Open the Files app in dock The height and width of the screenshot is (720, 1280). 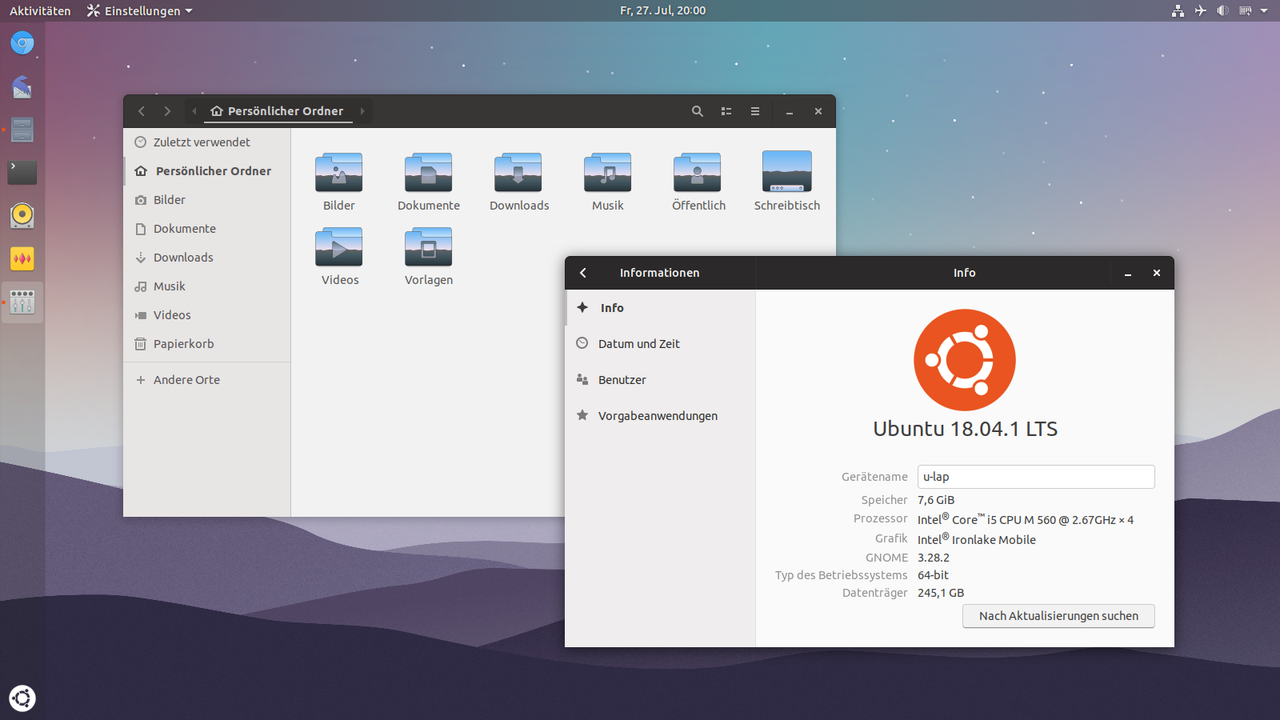(22, 130)
